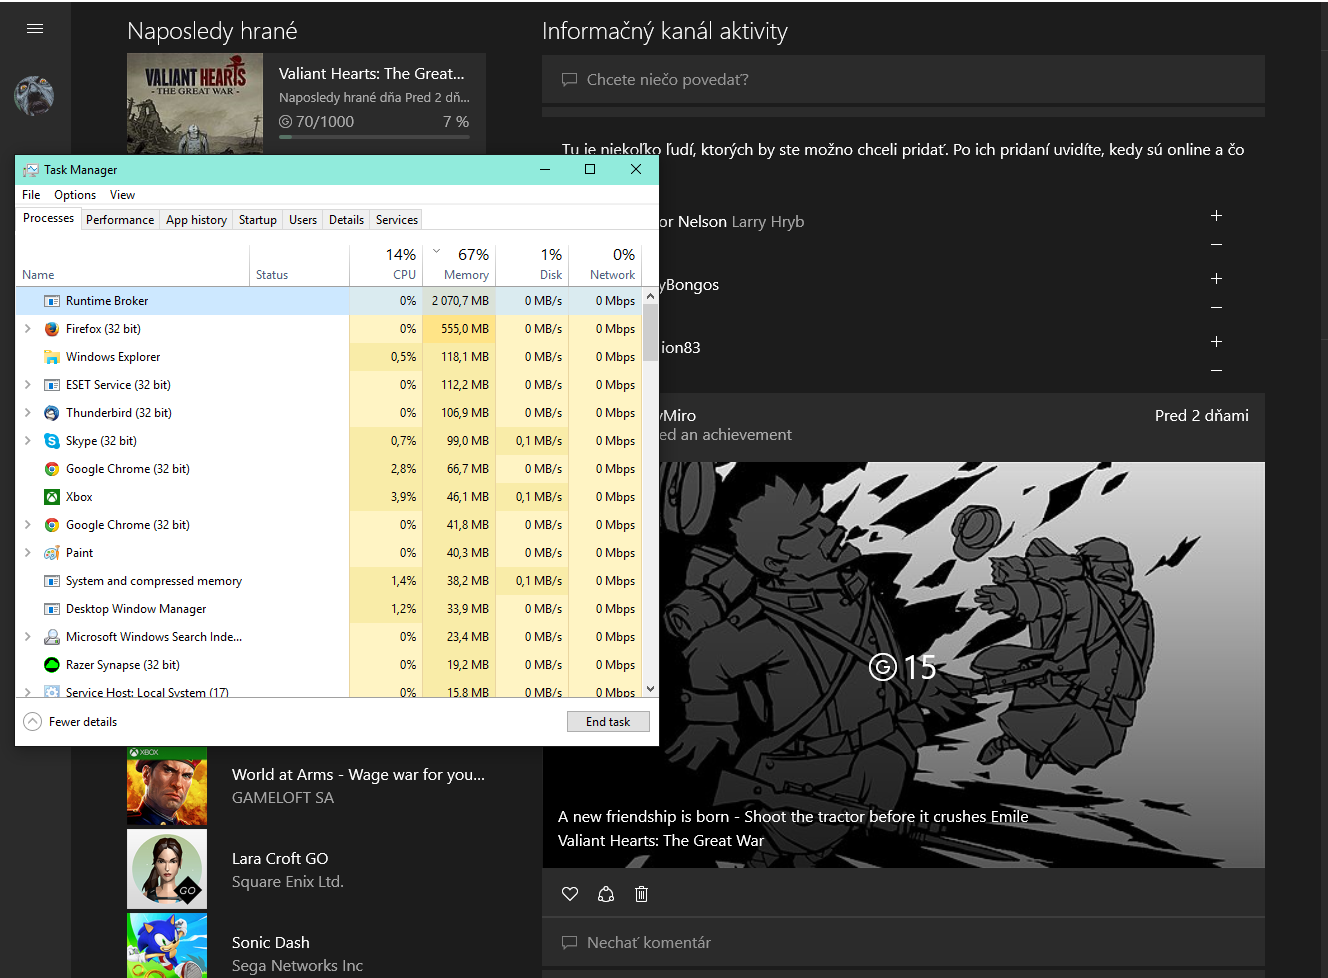Switch to the Details tab
Screen dimensions: 1328x978
(x=346, y=220)
